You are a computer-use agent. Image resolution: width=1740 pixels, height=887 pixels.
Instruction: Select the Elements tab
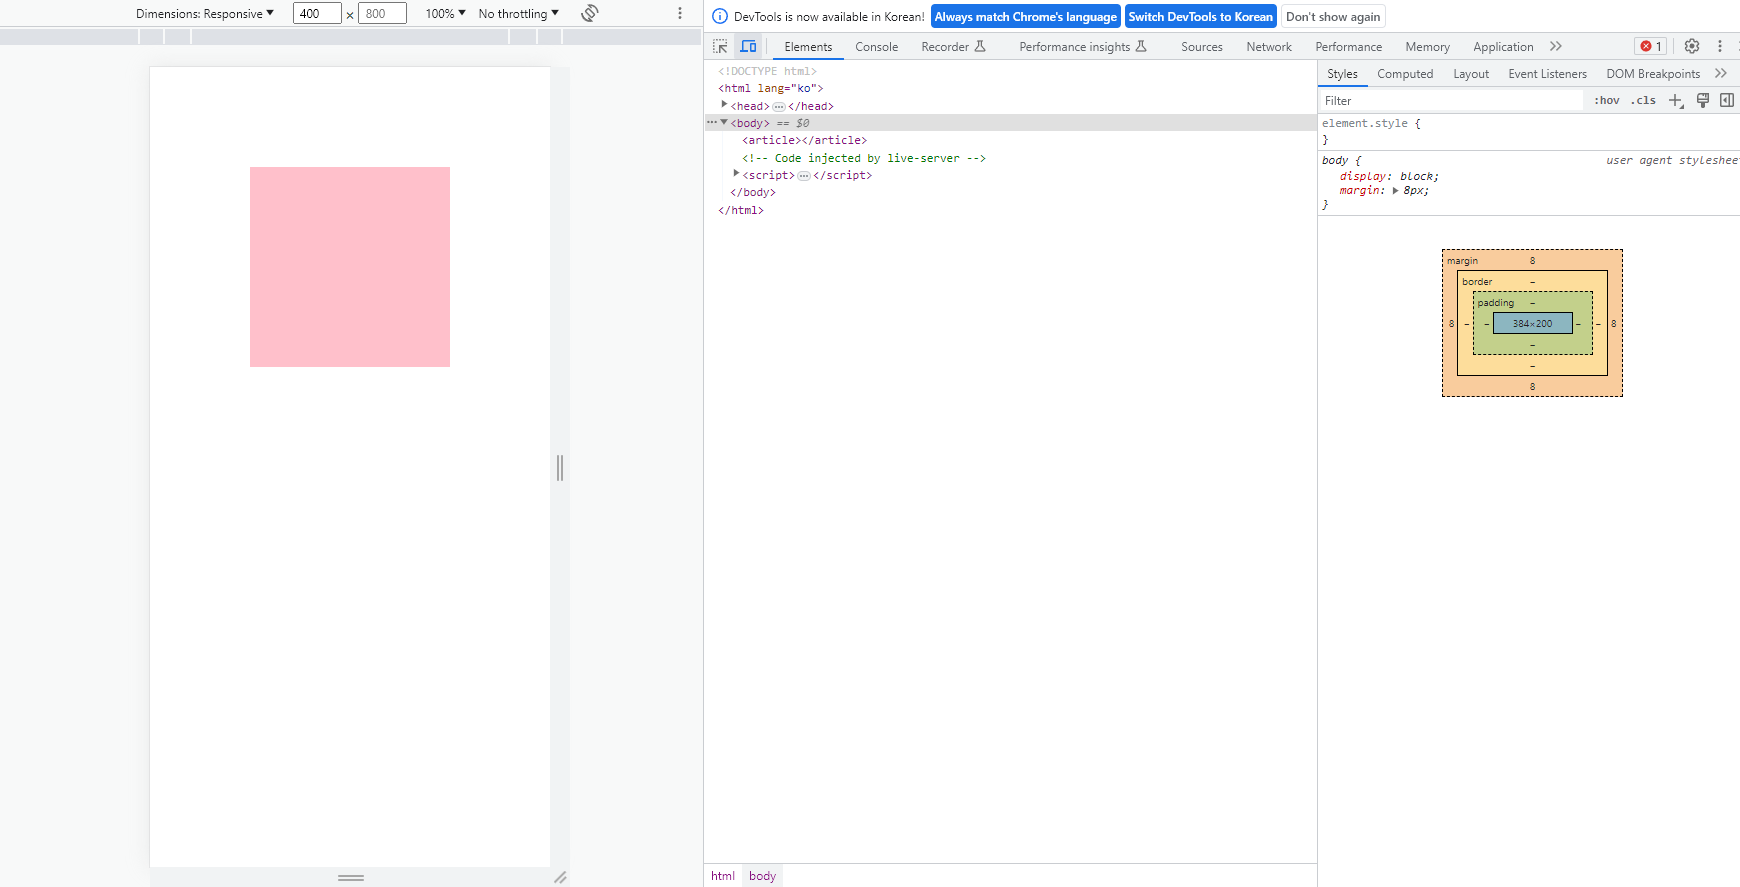point(808,46)
